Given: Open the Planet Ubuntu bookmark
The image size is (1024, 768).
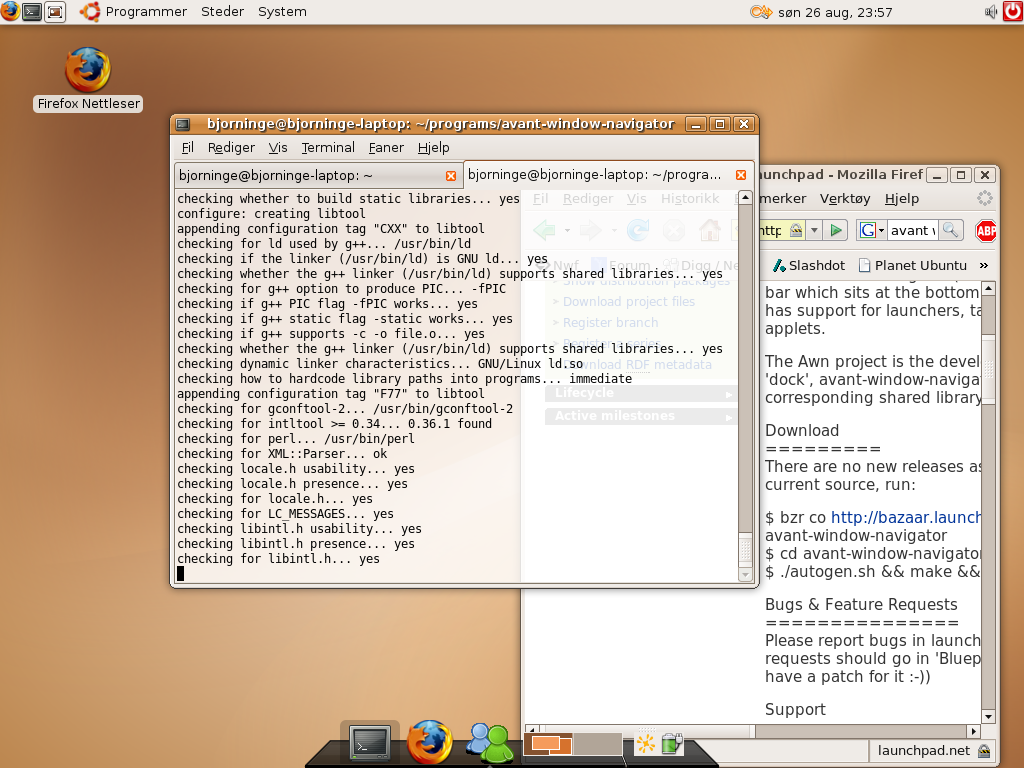Looking at the screenshot, I should coord(912,265).
